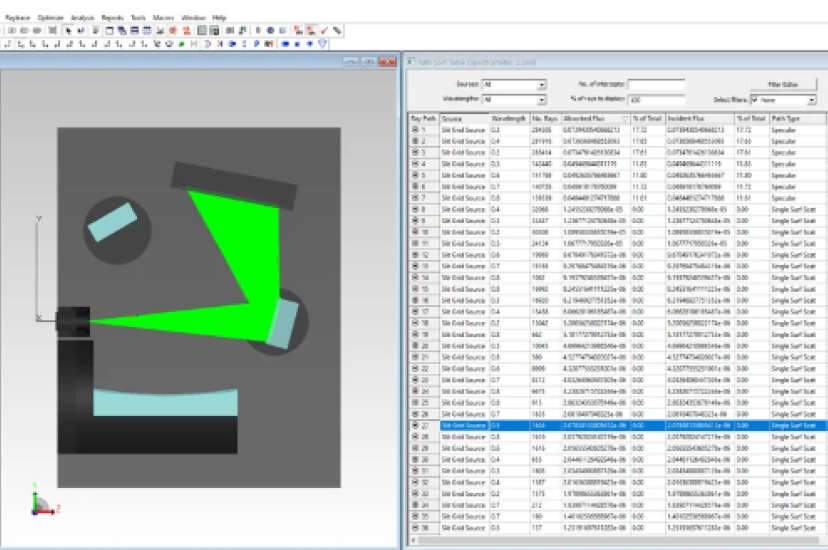Open the Tools menu
Viewport: 828px width, 550px height.
point(138,17)
